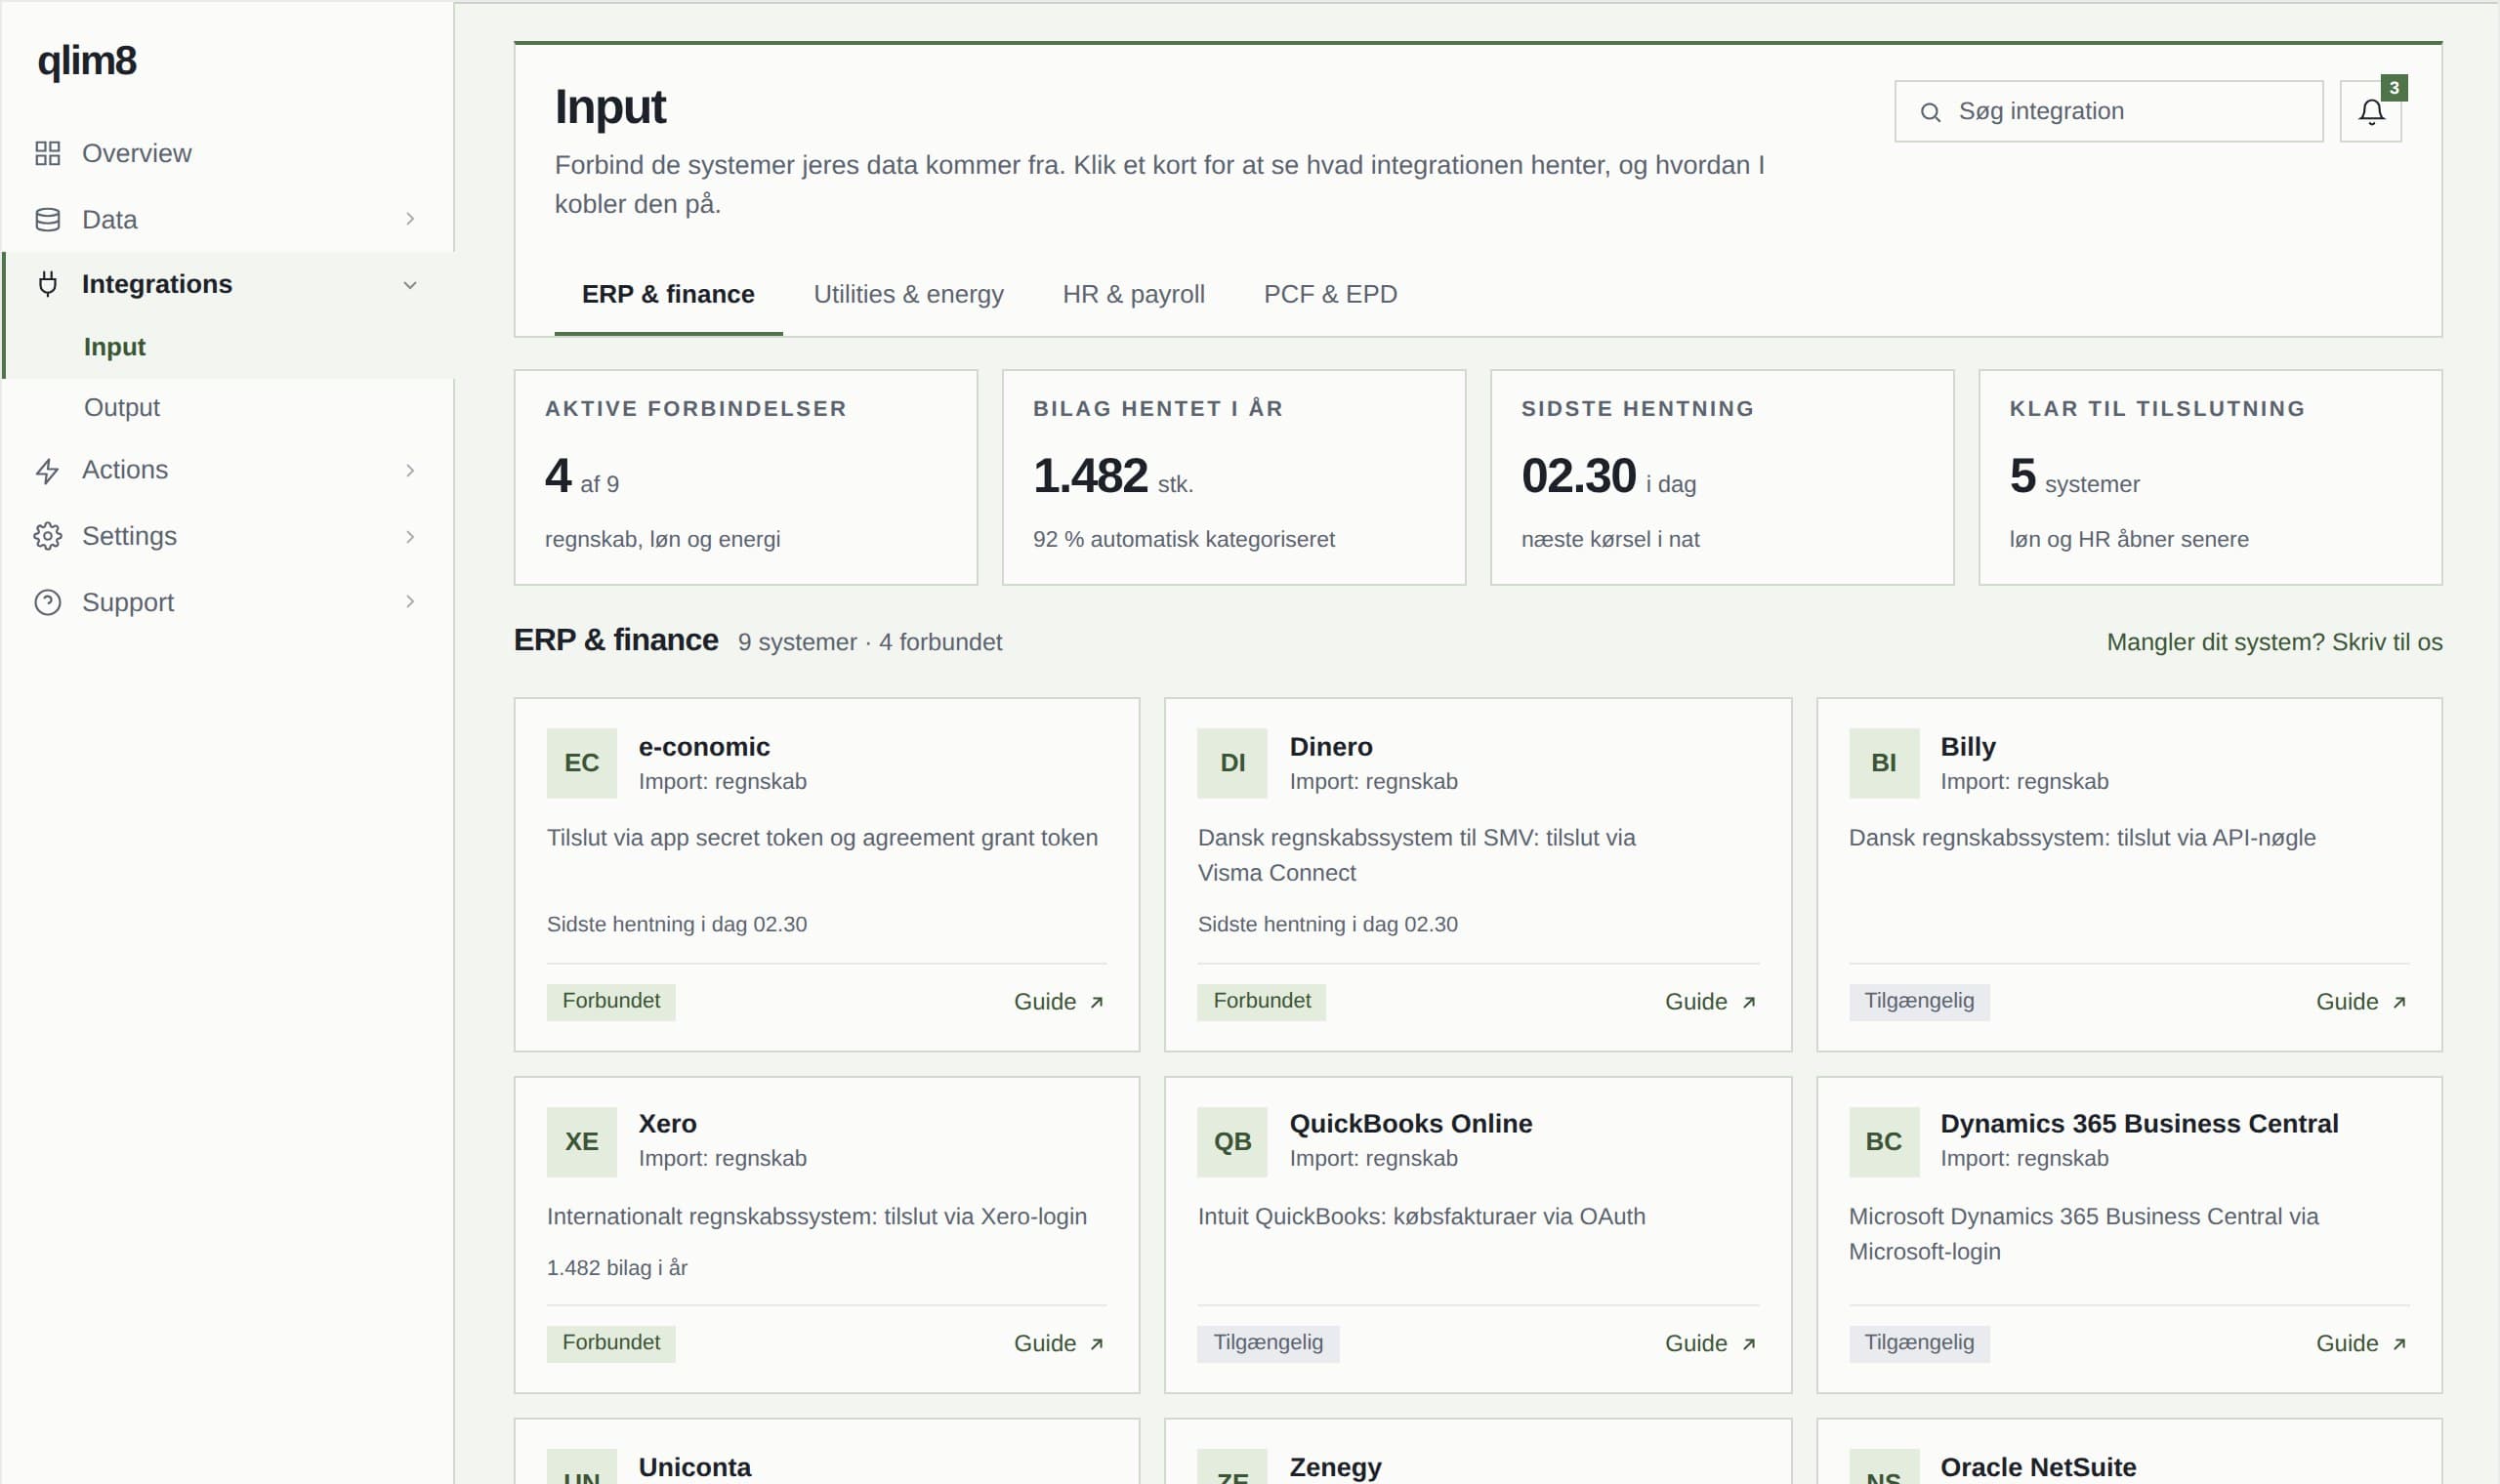Open the 'Sidste hentning' stat card
Image resolution: width=2500 pixels, height=1484 pixels.
[1721, 477]
